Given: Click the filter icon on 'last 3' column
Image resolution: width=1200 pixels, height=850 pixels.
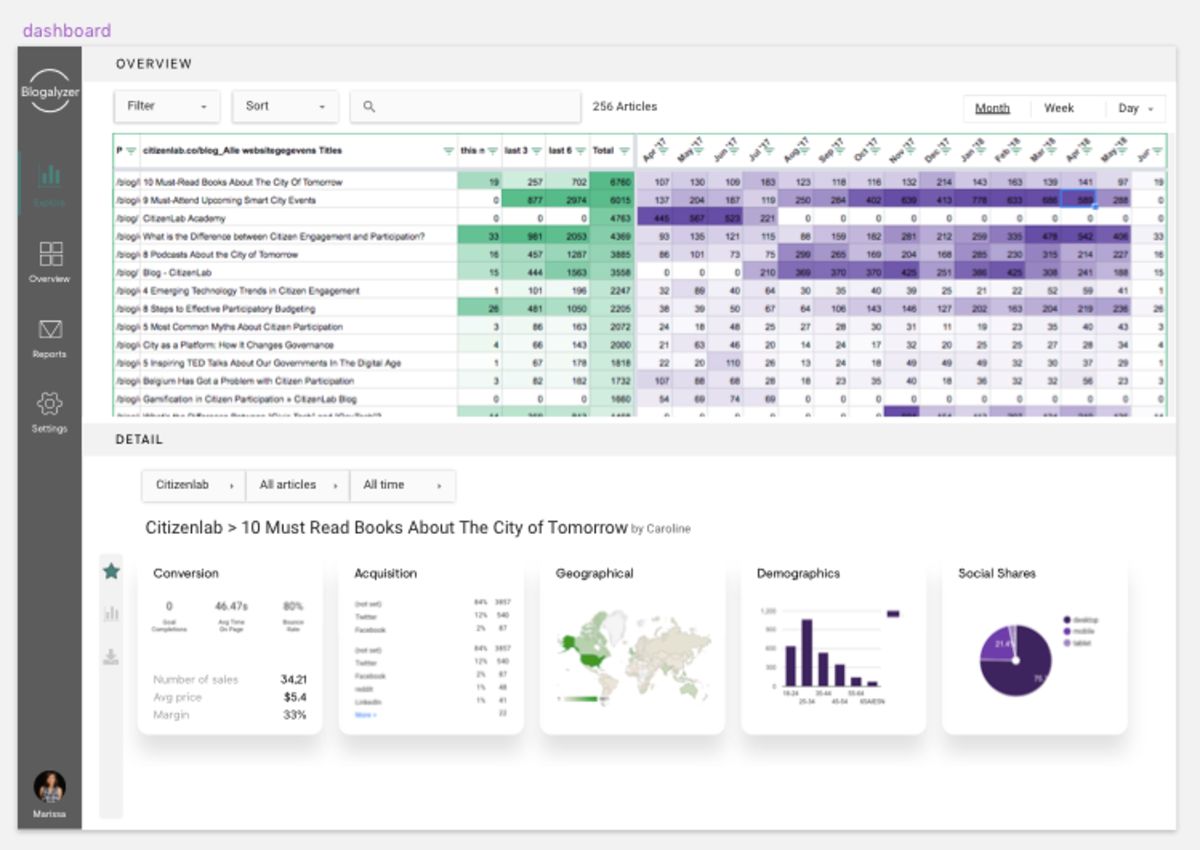Looking at the screenshot, I should click(x=537, y=151).
